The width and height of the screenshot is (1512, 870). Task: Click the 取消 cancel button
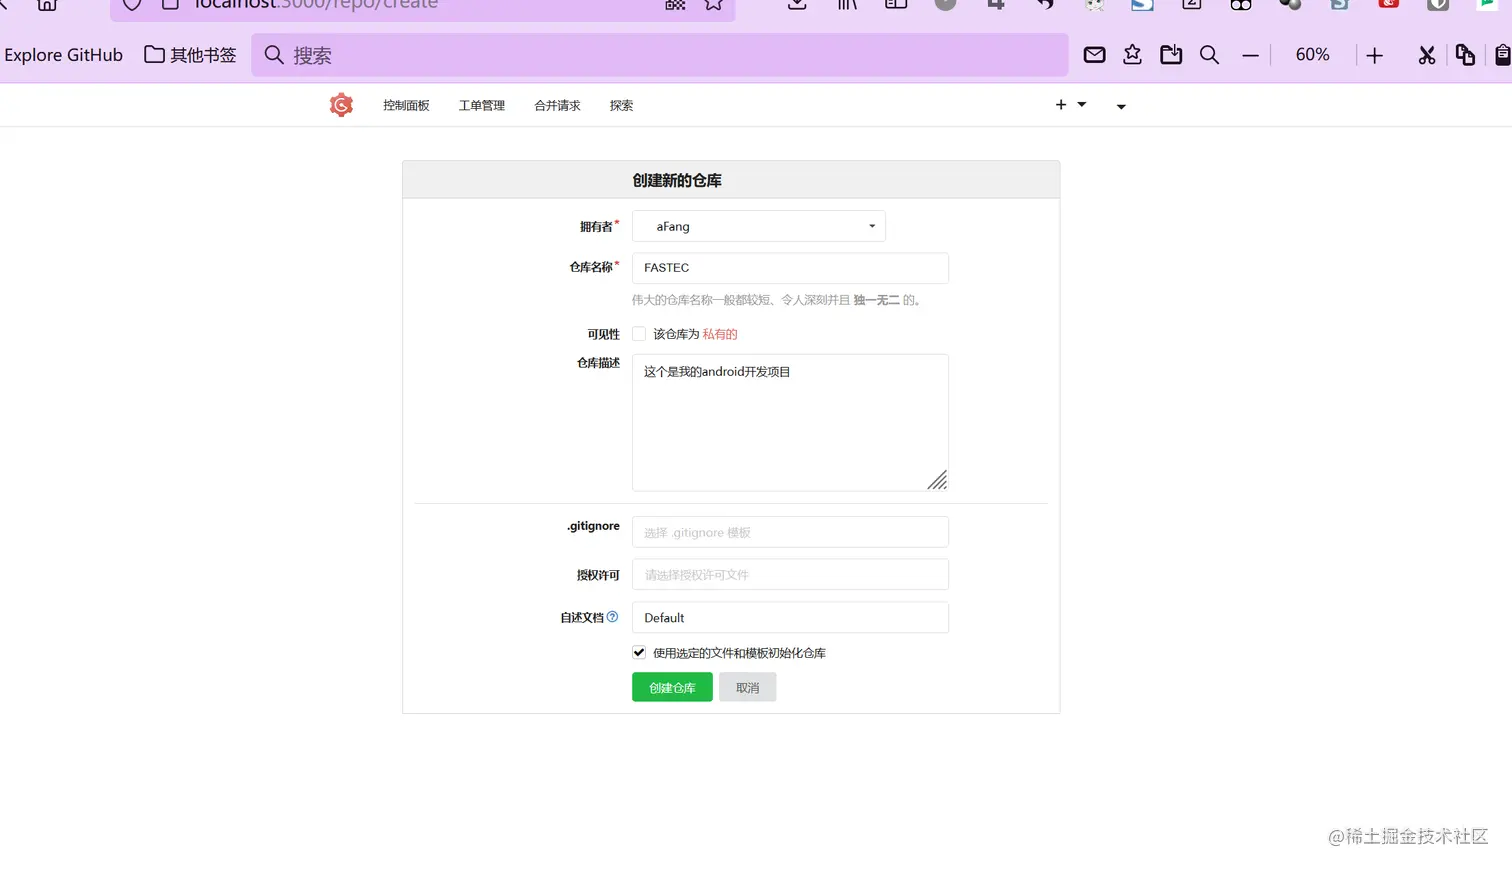748,687
